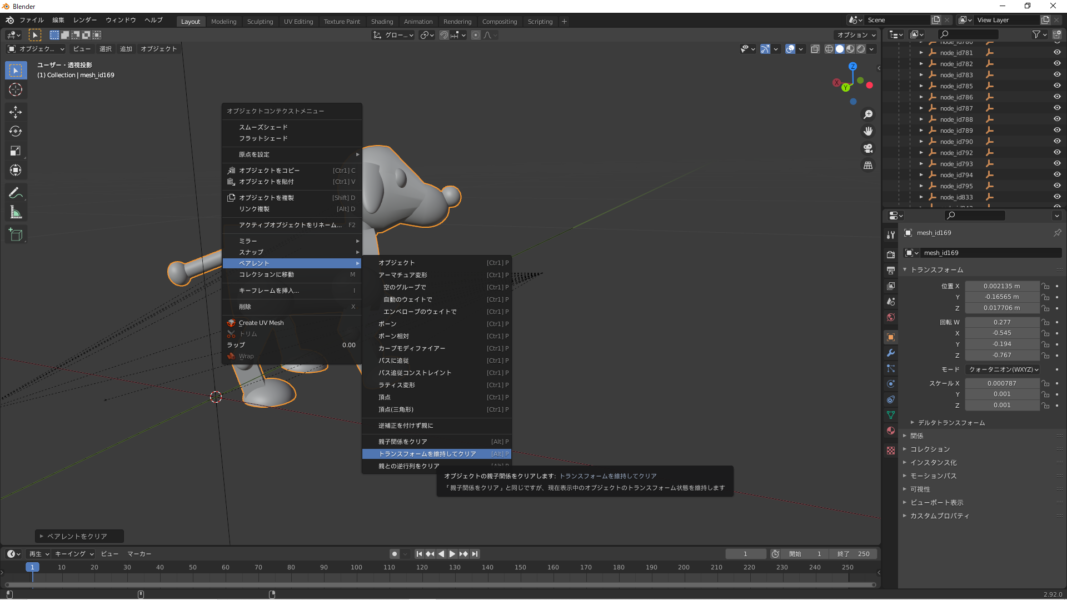This screenshot has height=600, width=1067.
Task: Click the 位置 Z value field
Action: point(1002,308)
